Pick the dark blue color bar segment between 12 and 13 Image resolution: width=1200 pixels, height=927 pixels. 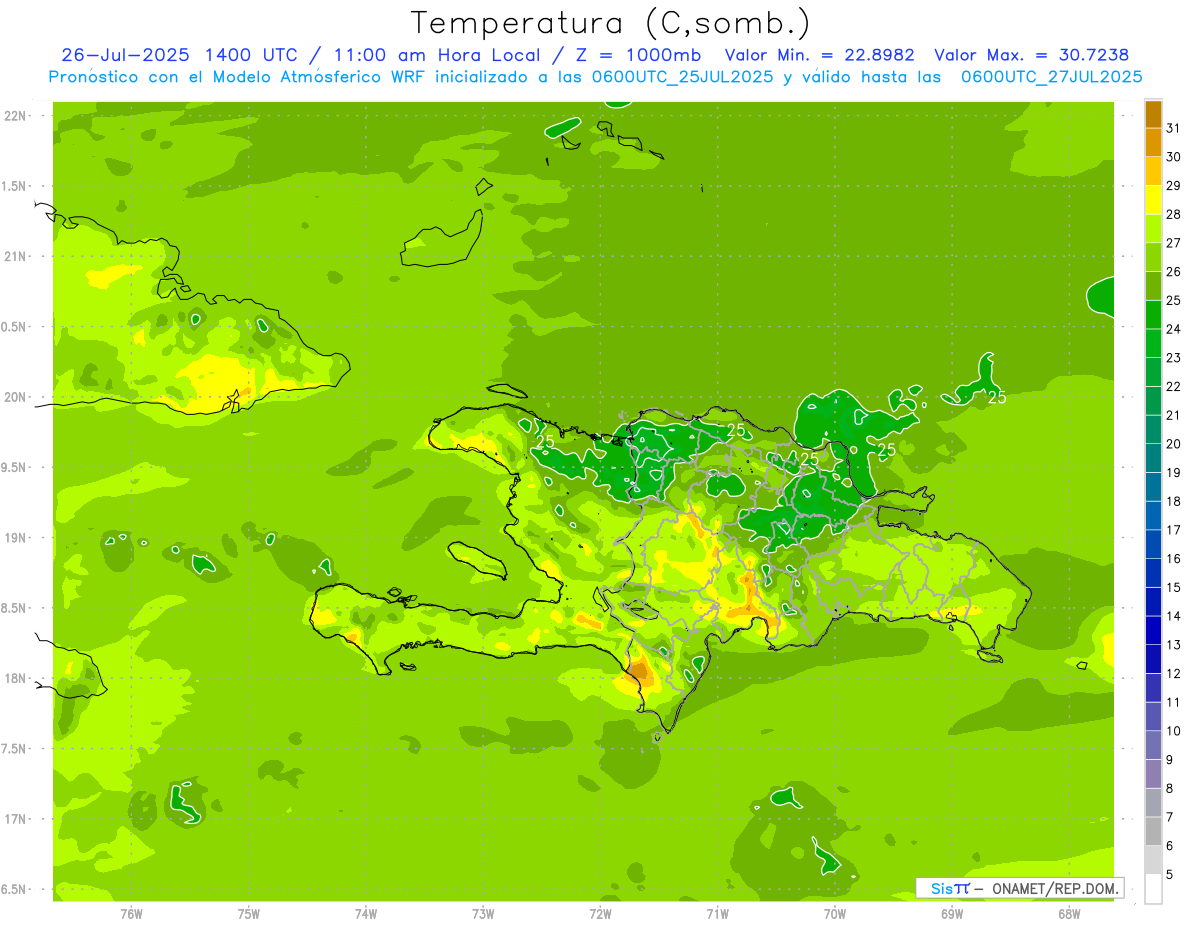(x=1153, y=659)
